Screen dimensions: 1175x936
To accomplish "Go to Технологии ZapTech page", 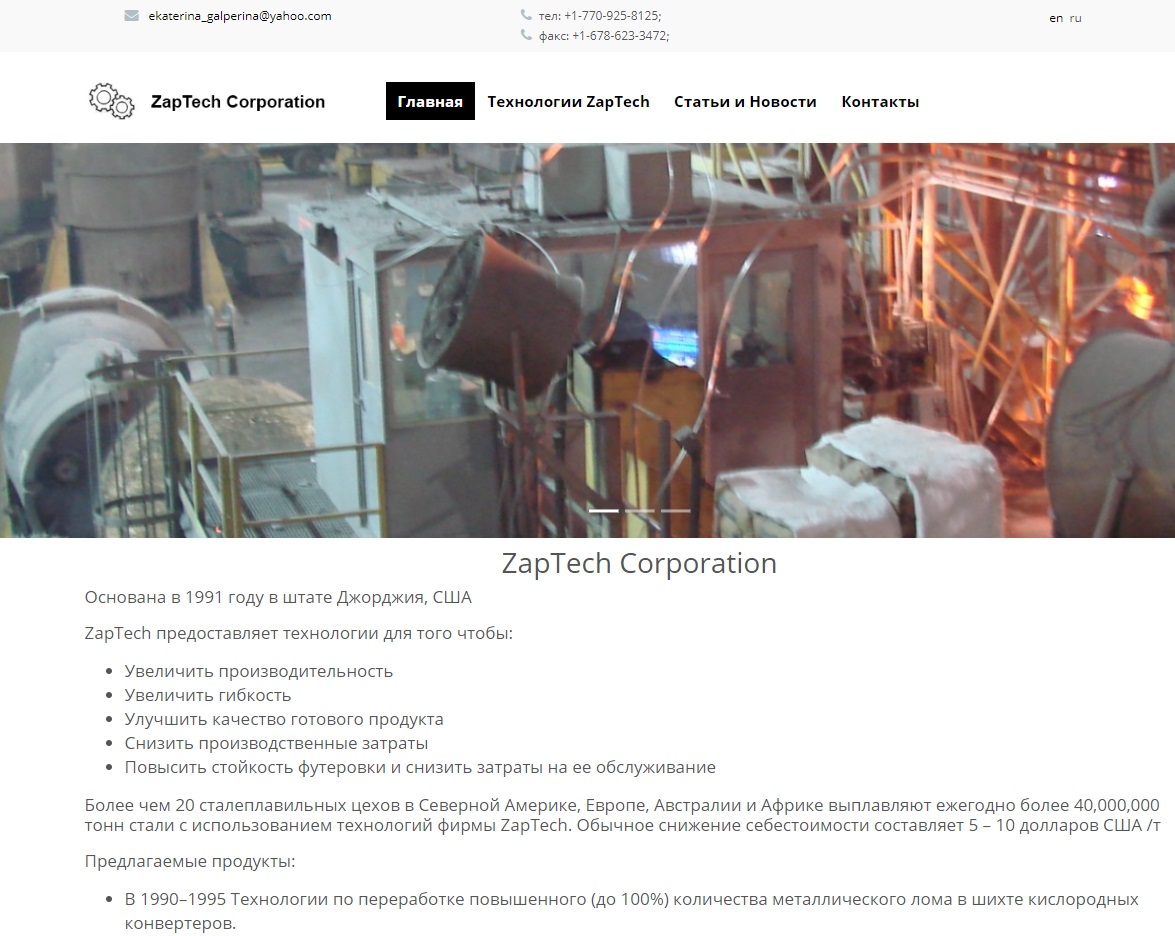I will coord(568,101).
